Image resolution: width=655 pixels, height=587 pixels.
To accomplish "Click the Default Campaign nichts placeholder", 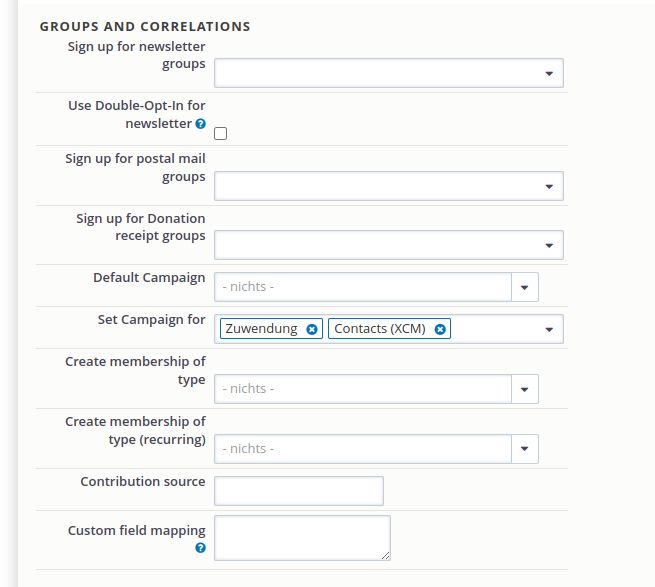I will click(x=248, y=287).
